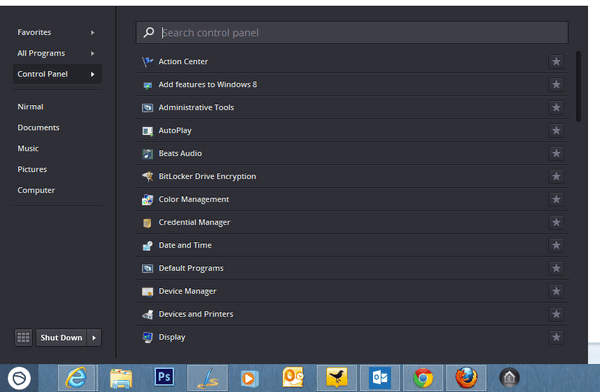600x392 pixels.
Task: Click the control panel list scrollbar
Action: [579, 87]
